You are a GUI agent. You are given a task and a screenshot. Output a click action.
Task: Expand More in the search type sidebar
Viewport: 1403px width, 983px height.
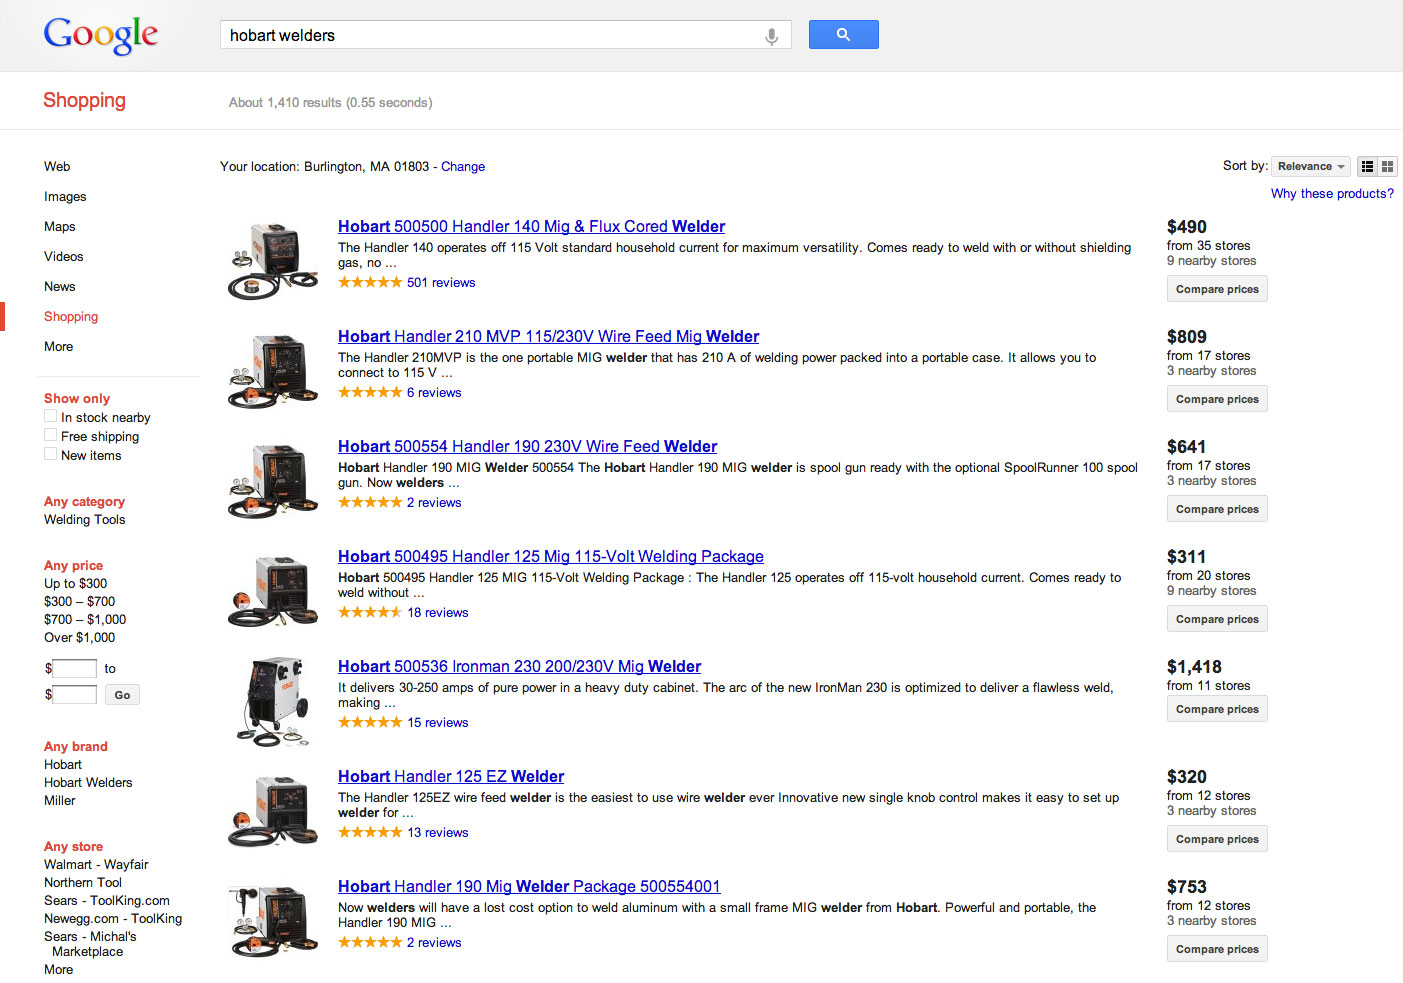point(58,347)
